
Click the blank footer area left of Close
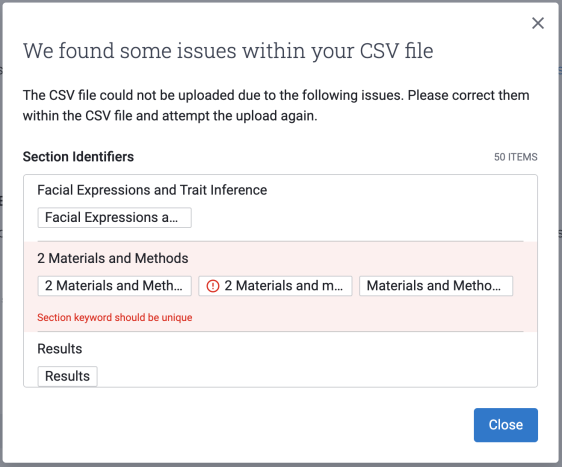pos(247,425)
